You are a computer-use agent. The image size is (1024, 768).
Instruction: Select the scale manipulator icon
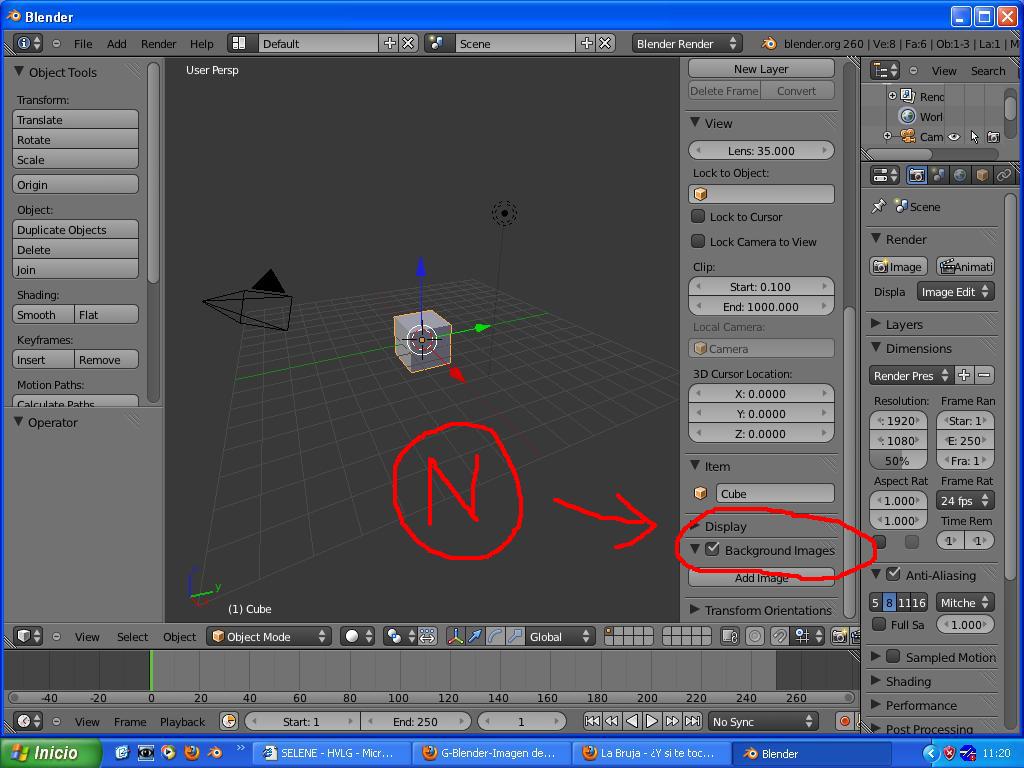pyautogui.click(x=515, y=636)
